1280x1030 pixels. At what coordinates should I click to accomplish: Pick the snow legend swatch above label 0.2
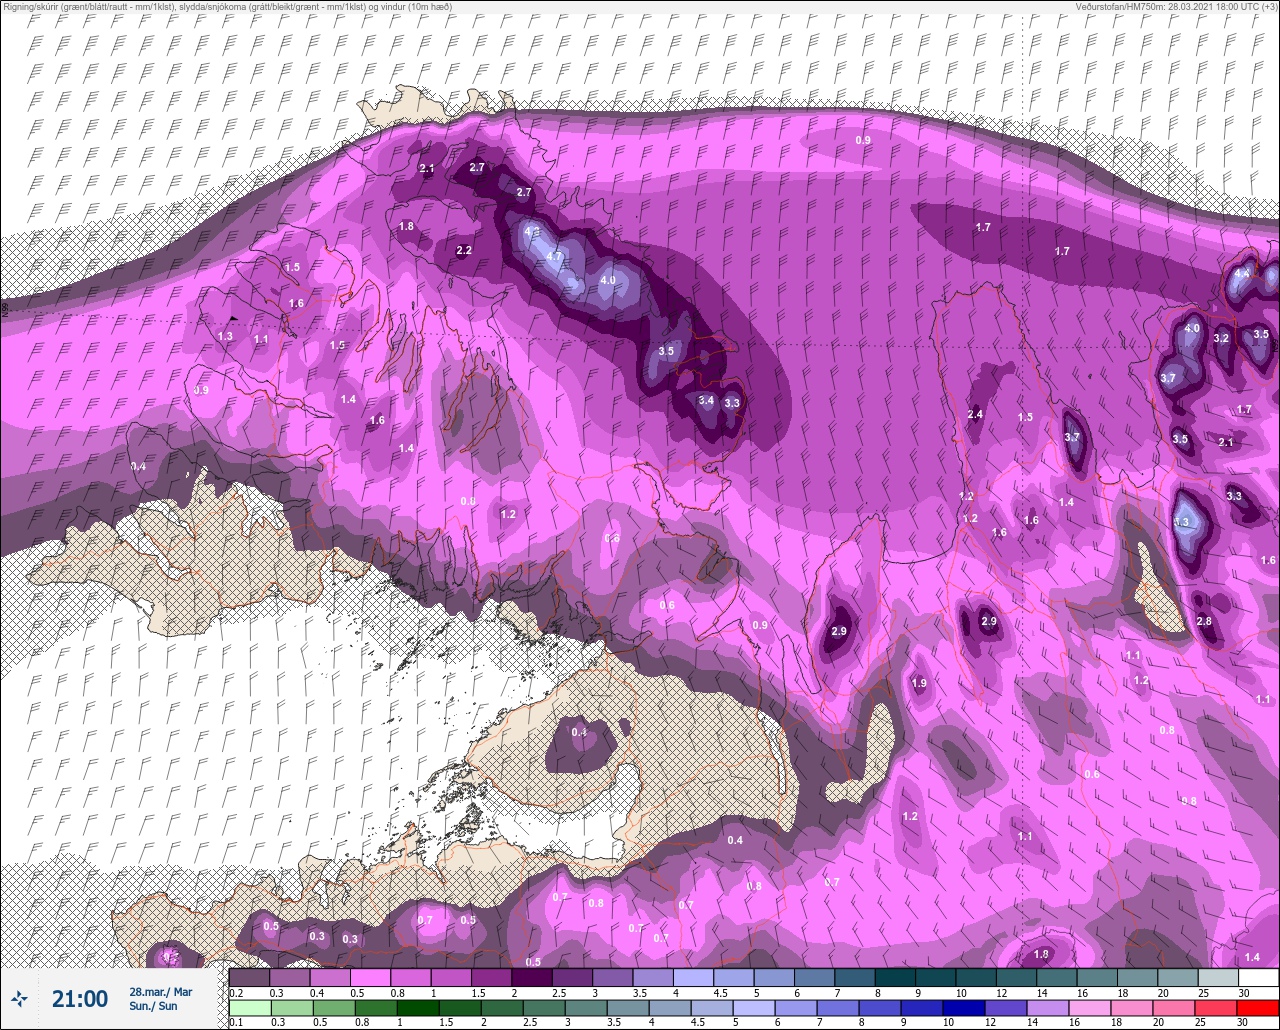(x=249, y=977)
